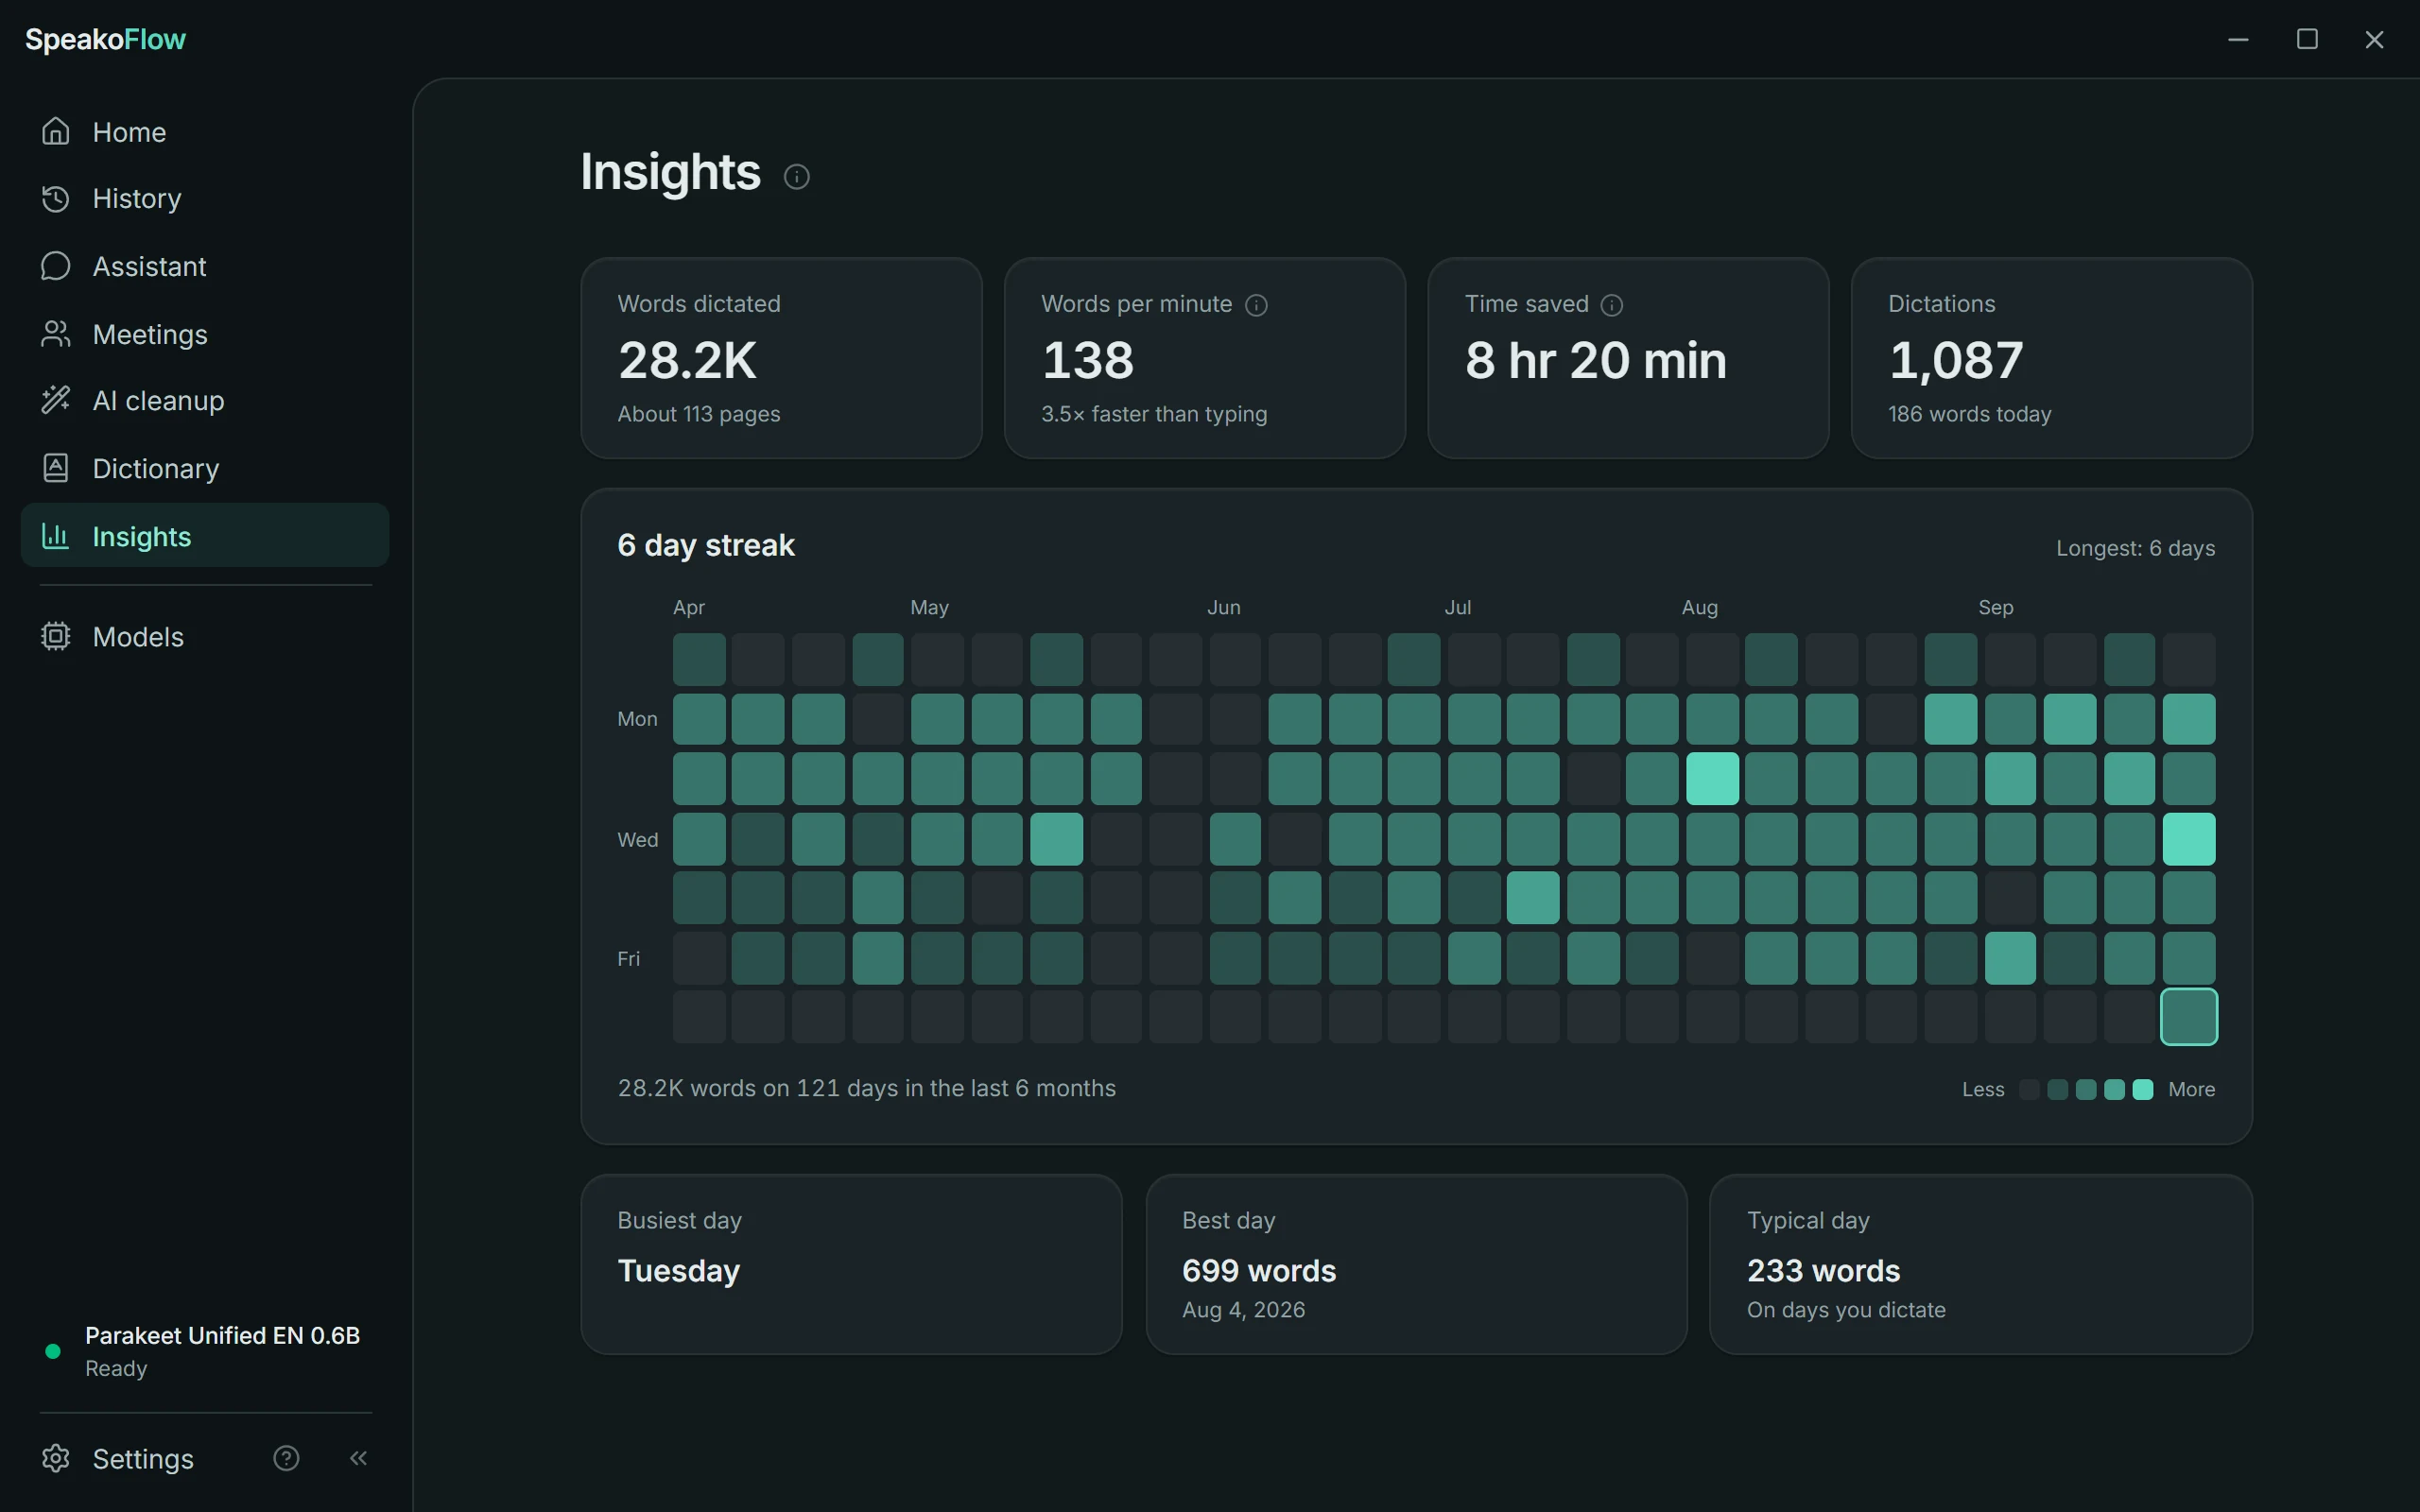Click the Busiest day Tuesday card
The width and height of the screenshot is (2420, 1512).
click(x=851, y=1264)
